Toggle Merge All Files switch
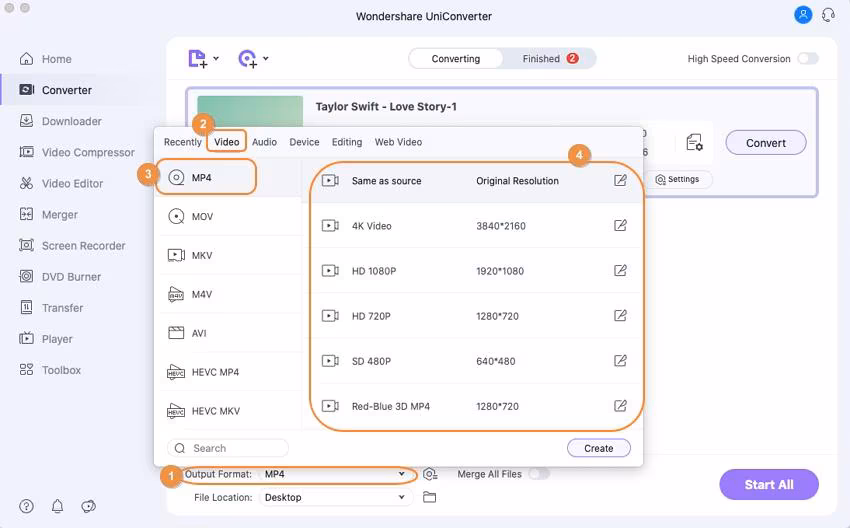The image size is (850, 528). [539, 474]
